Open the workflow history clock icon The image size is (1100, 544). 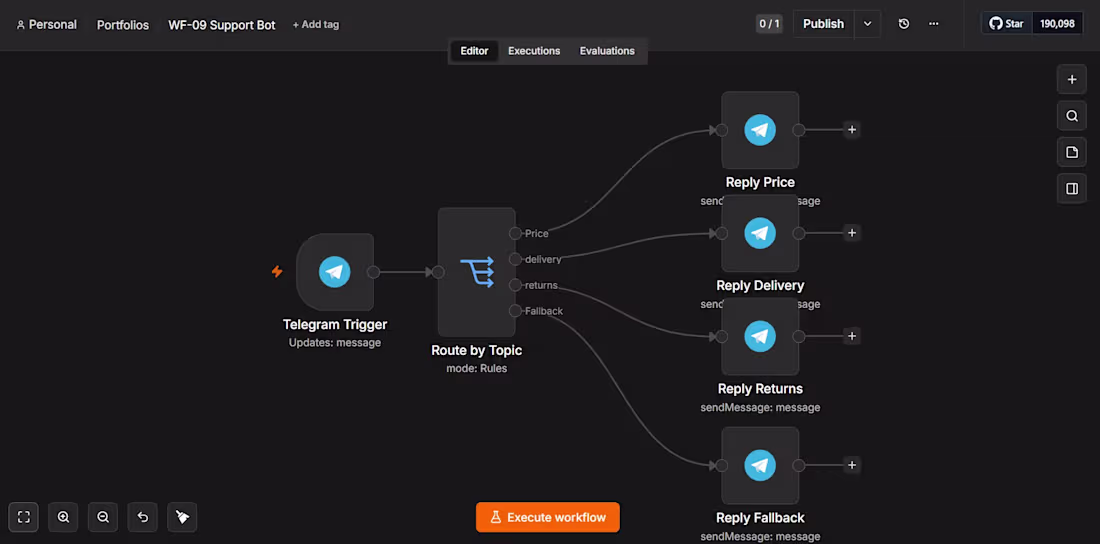click(904, 24)
